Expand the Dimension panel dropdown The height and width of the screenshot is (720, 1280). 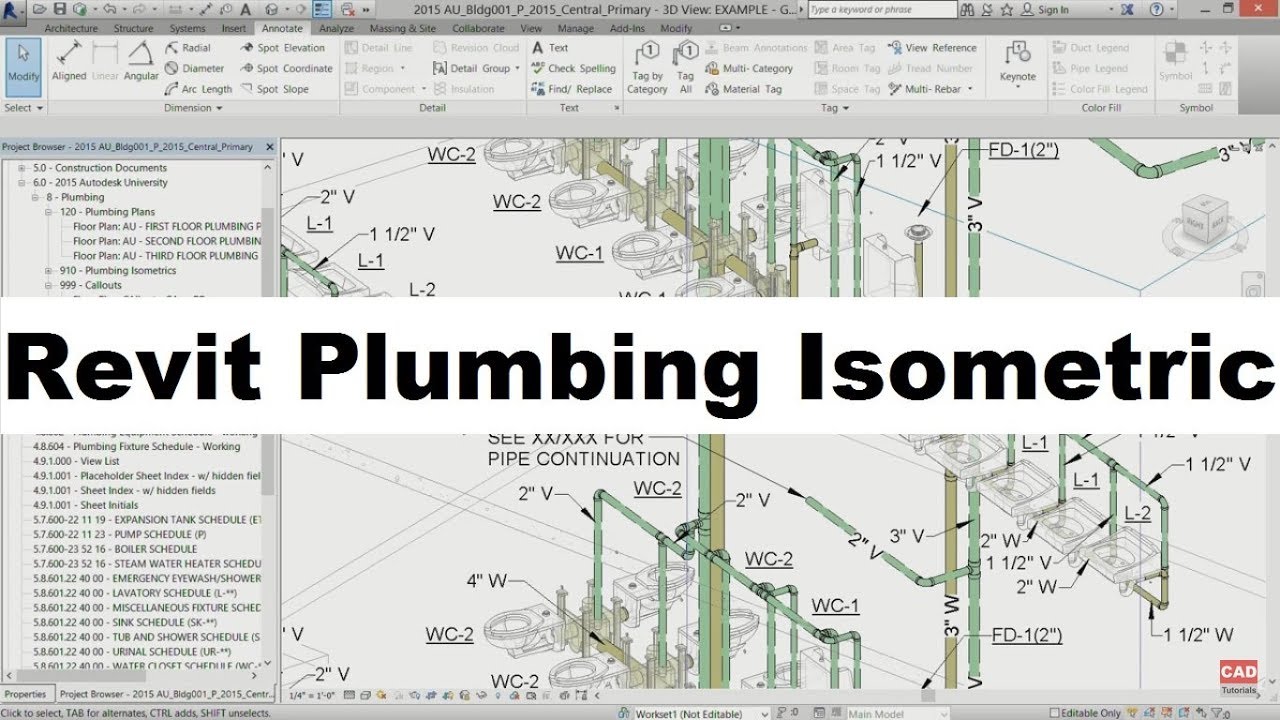tap(193, 108)
